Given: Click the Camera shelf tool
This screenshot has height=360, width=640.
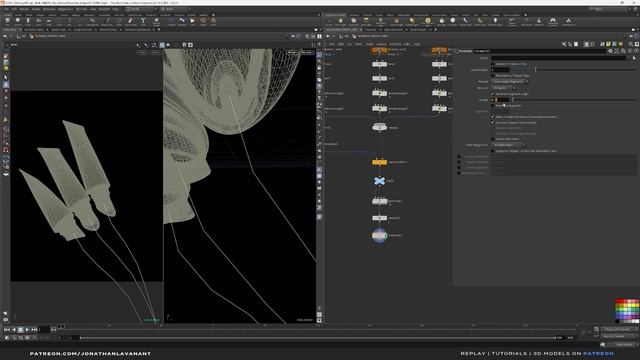Looking at the screenshot, I should (x=329, y=21).
